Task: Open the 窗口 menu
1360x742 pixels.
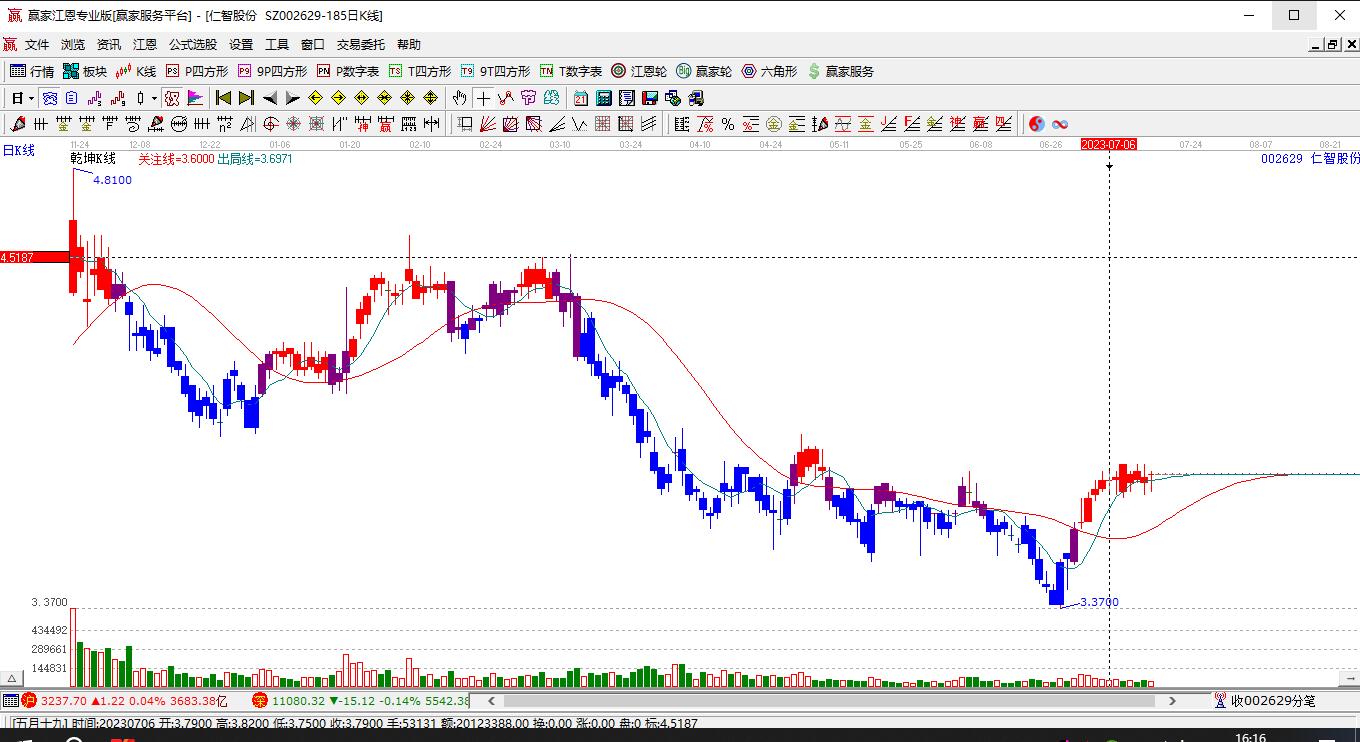Action: 313,44
